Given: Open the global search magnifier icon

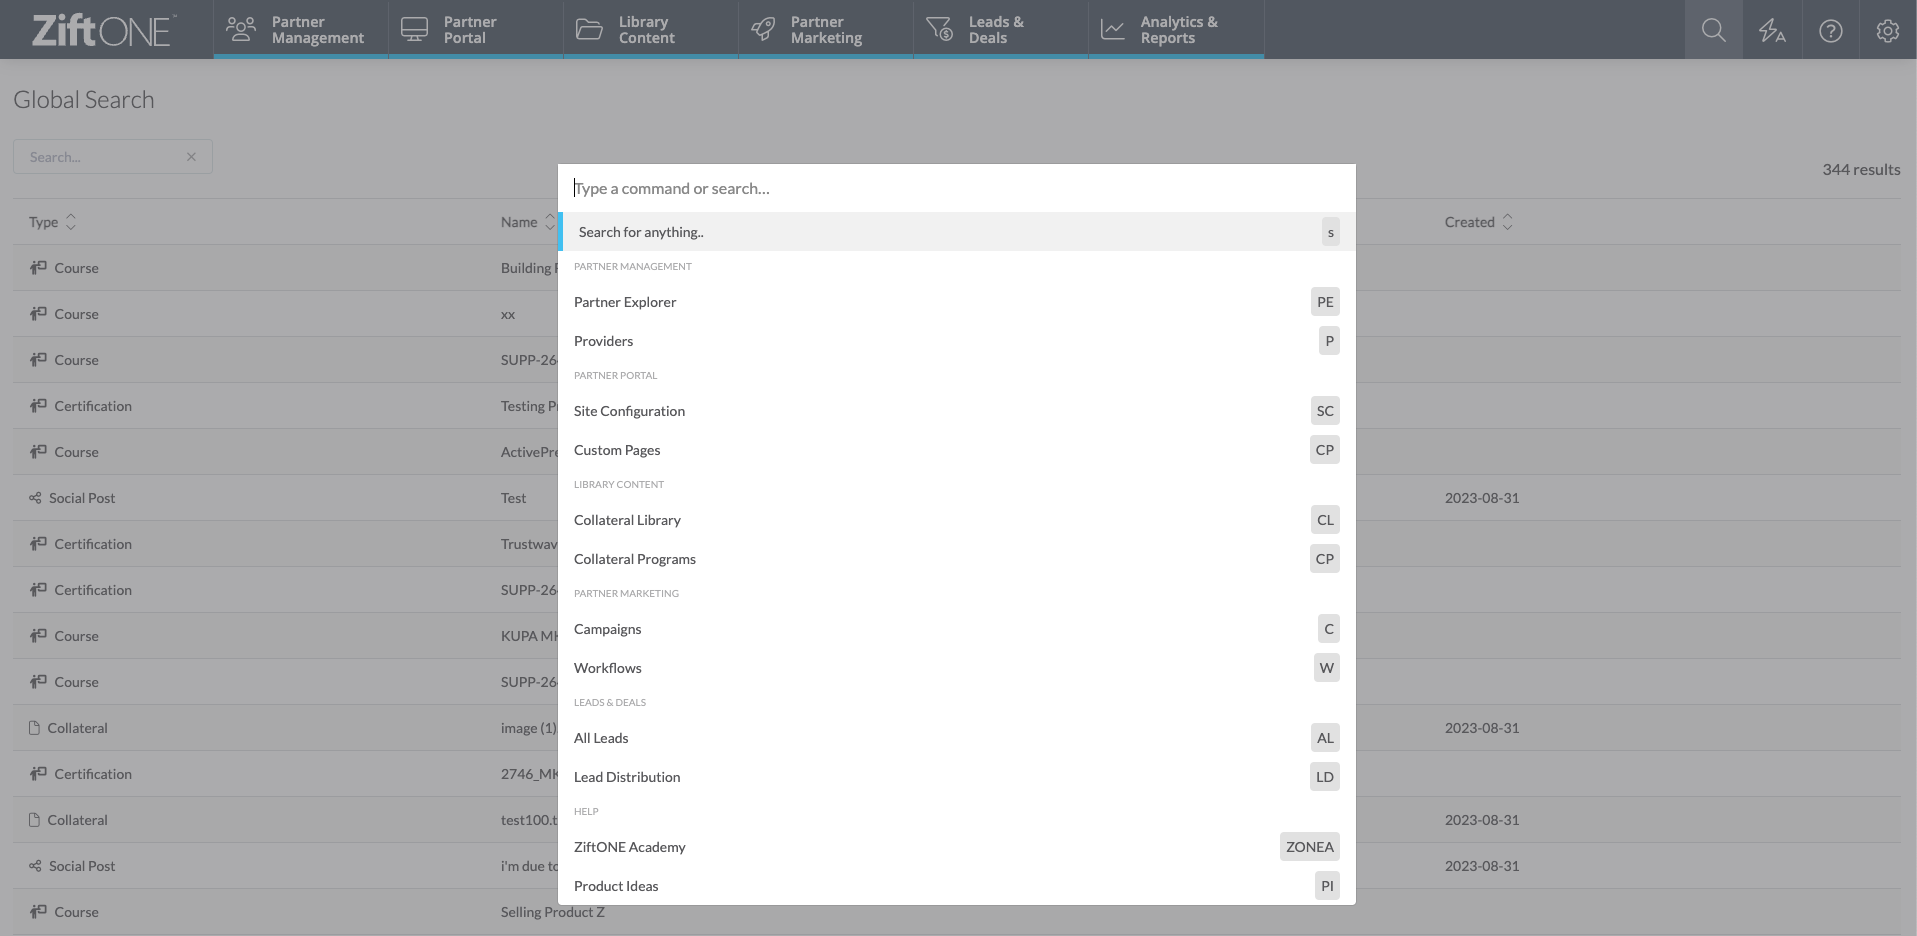Looking at the screenshot, I should tap(1713, 30).
